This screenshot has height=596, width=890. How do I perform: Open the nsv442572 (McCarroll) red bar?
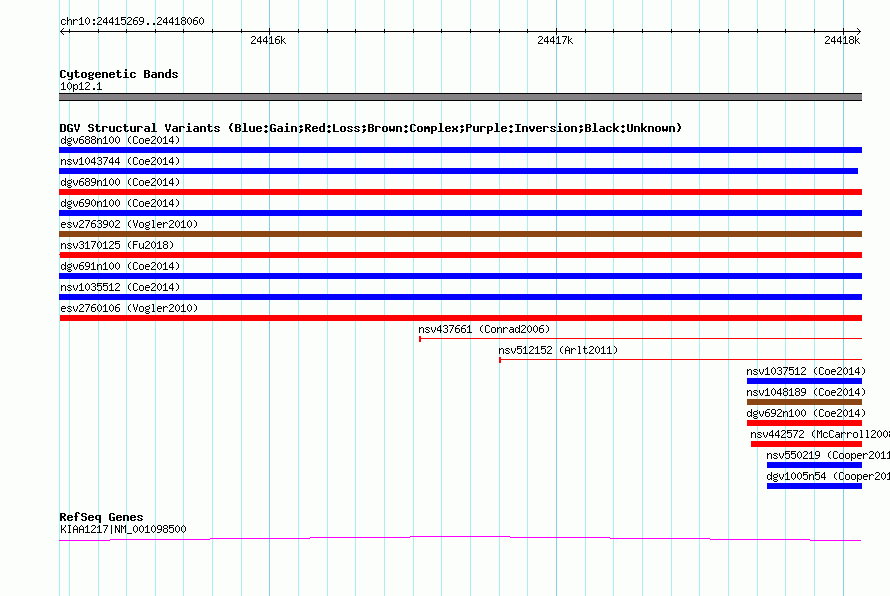click(807, 444)
